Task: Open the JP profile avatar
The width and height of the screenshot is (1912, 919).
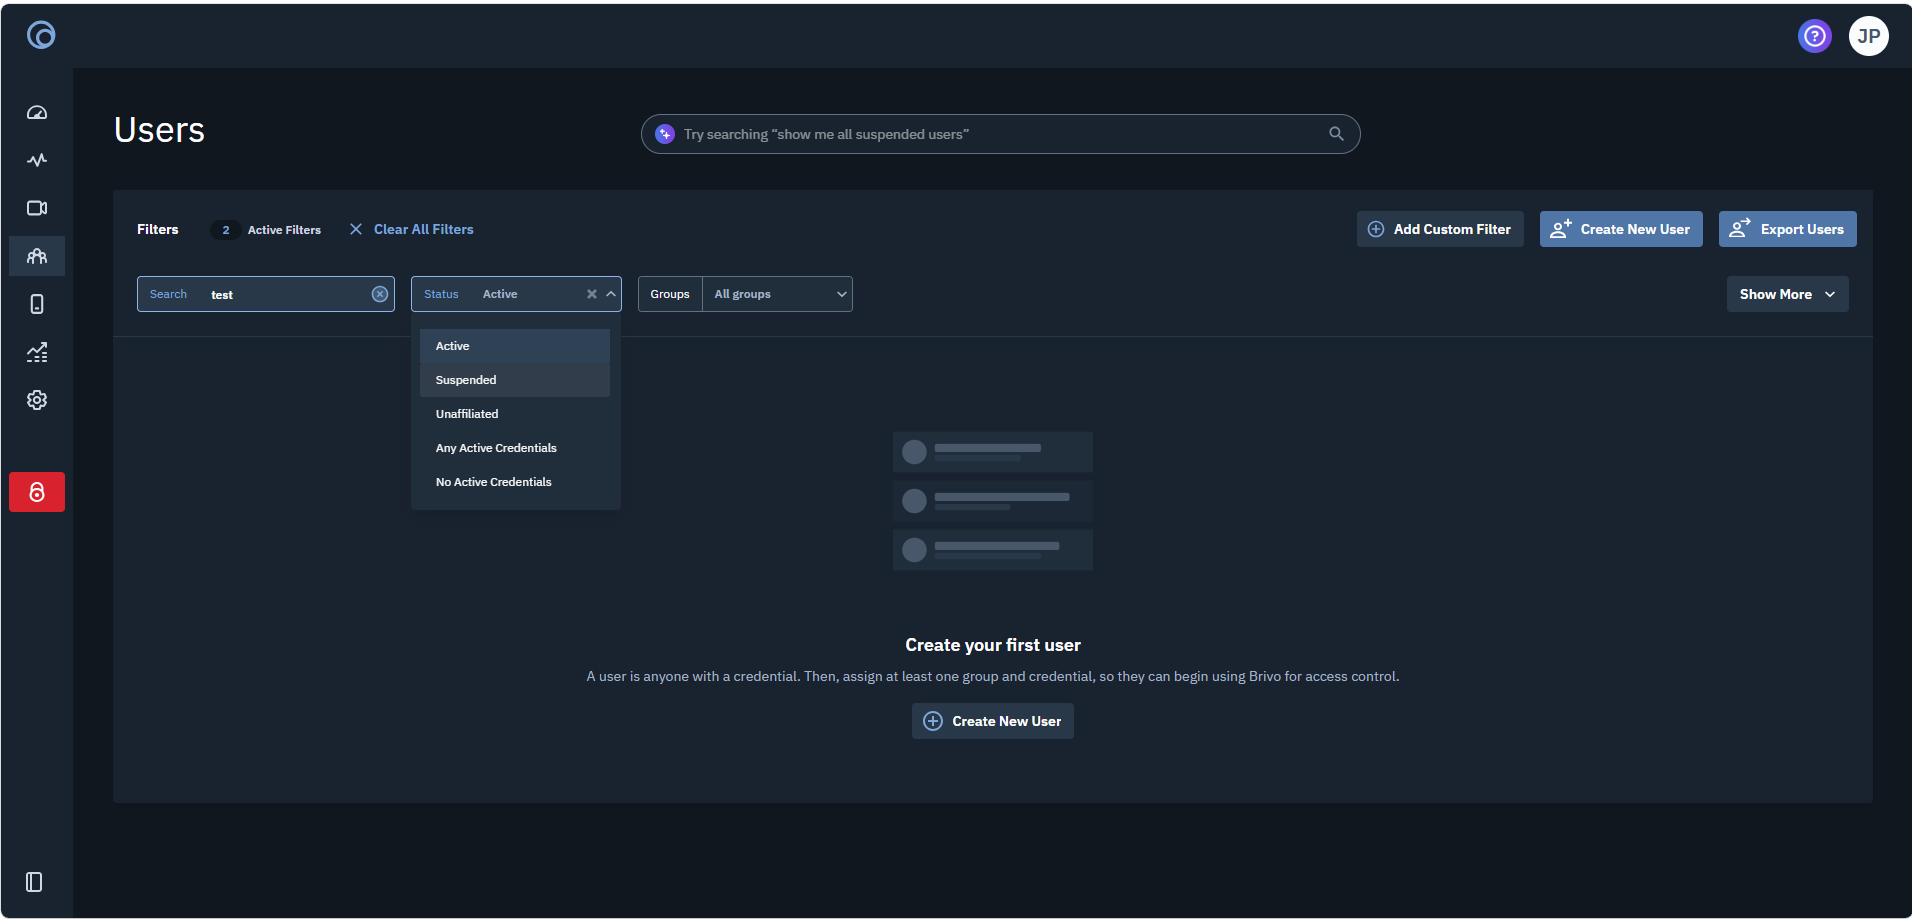Action: [x=1868, y=36]
